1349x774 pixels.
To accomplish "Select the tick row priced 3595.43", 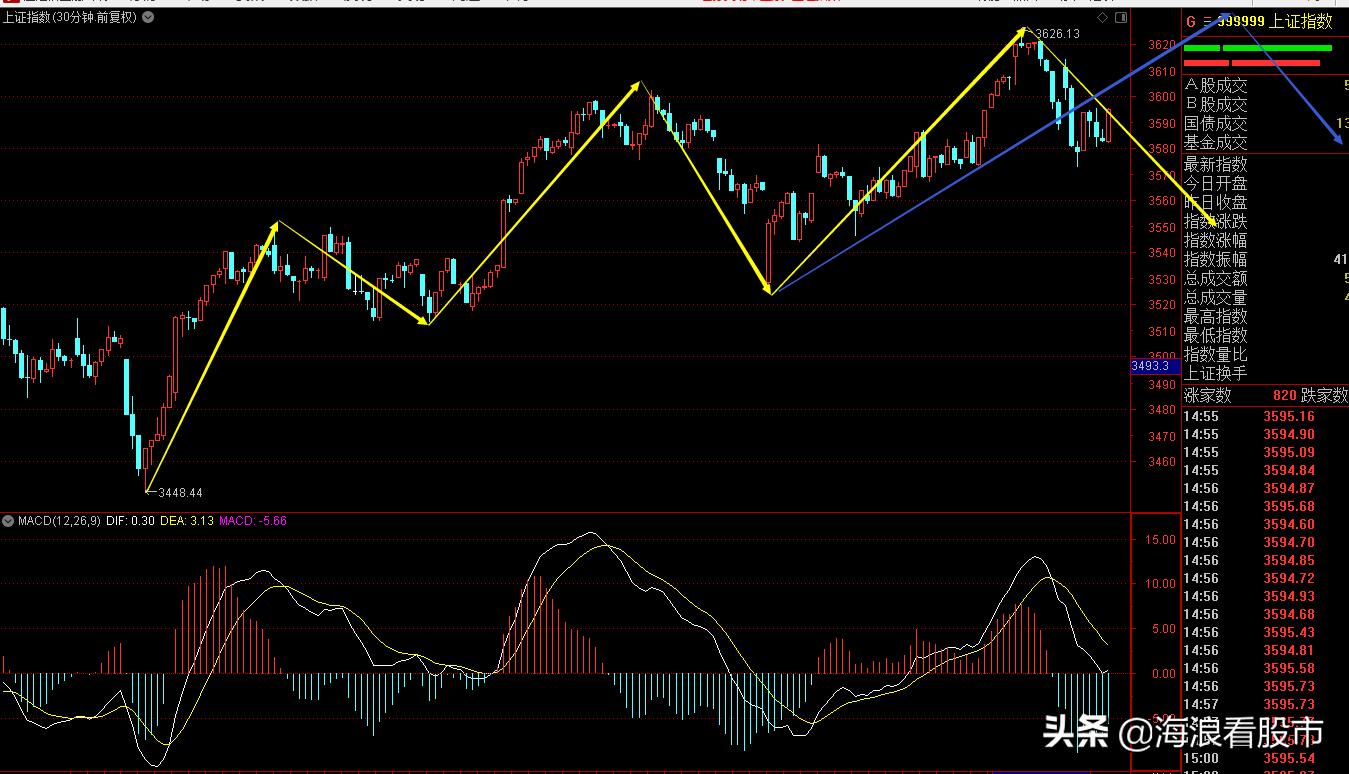I will click(1266, 632).
